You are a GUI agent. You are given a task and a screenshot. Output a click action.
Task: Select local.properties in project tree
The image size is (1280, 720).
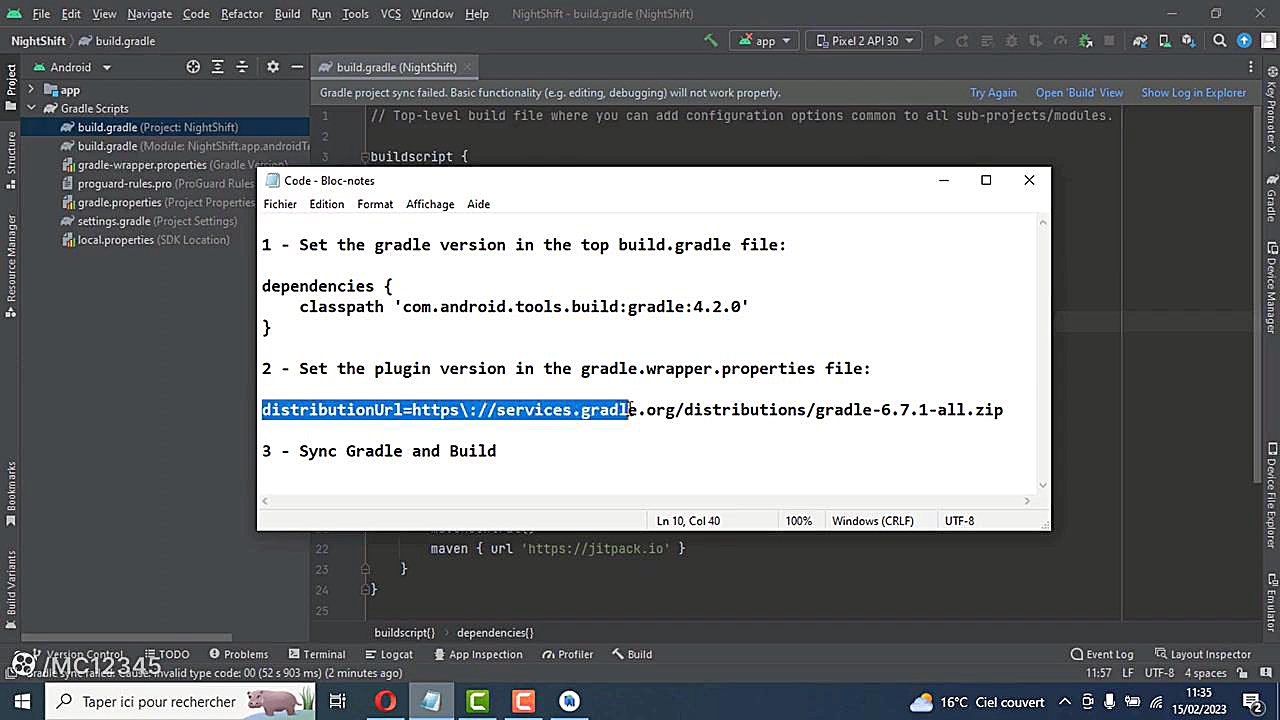coord(146,240)
